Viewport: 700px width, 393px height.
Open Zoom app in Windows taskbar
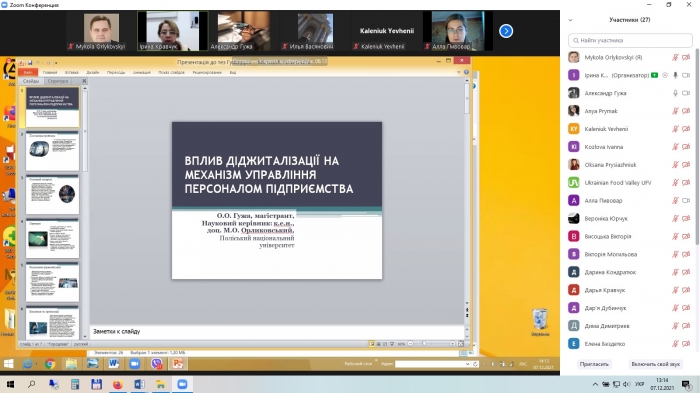pos(182,384)
